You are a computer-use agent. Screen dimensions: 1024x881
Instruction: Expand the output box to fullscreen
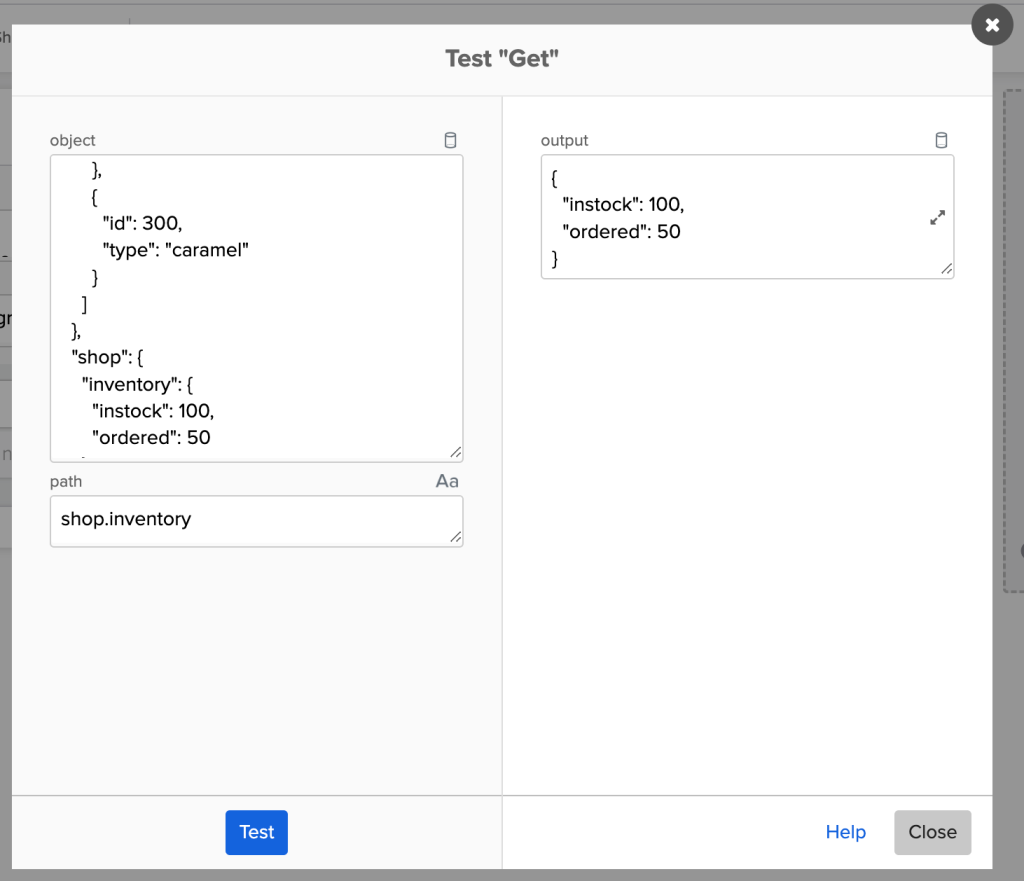(x=937, y=217)
